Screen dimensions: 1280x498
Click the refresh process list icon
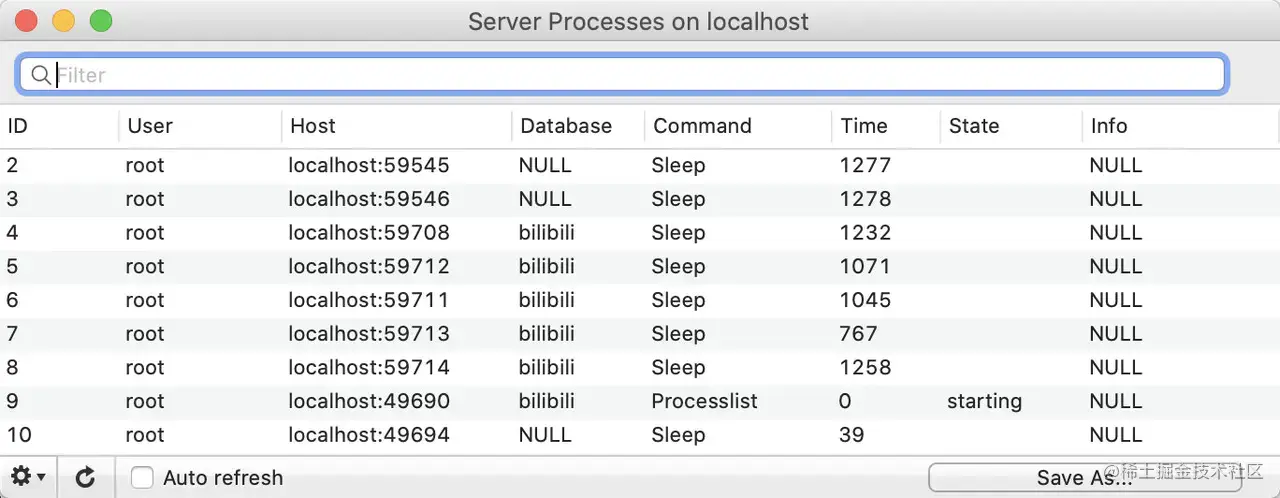pyautogui.click(x=86, y=478)
